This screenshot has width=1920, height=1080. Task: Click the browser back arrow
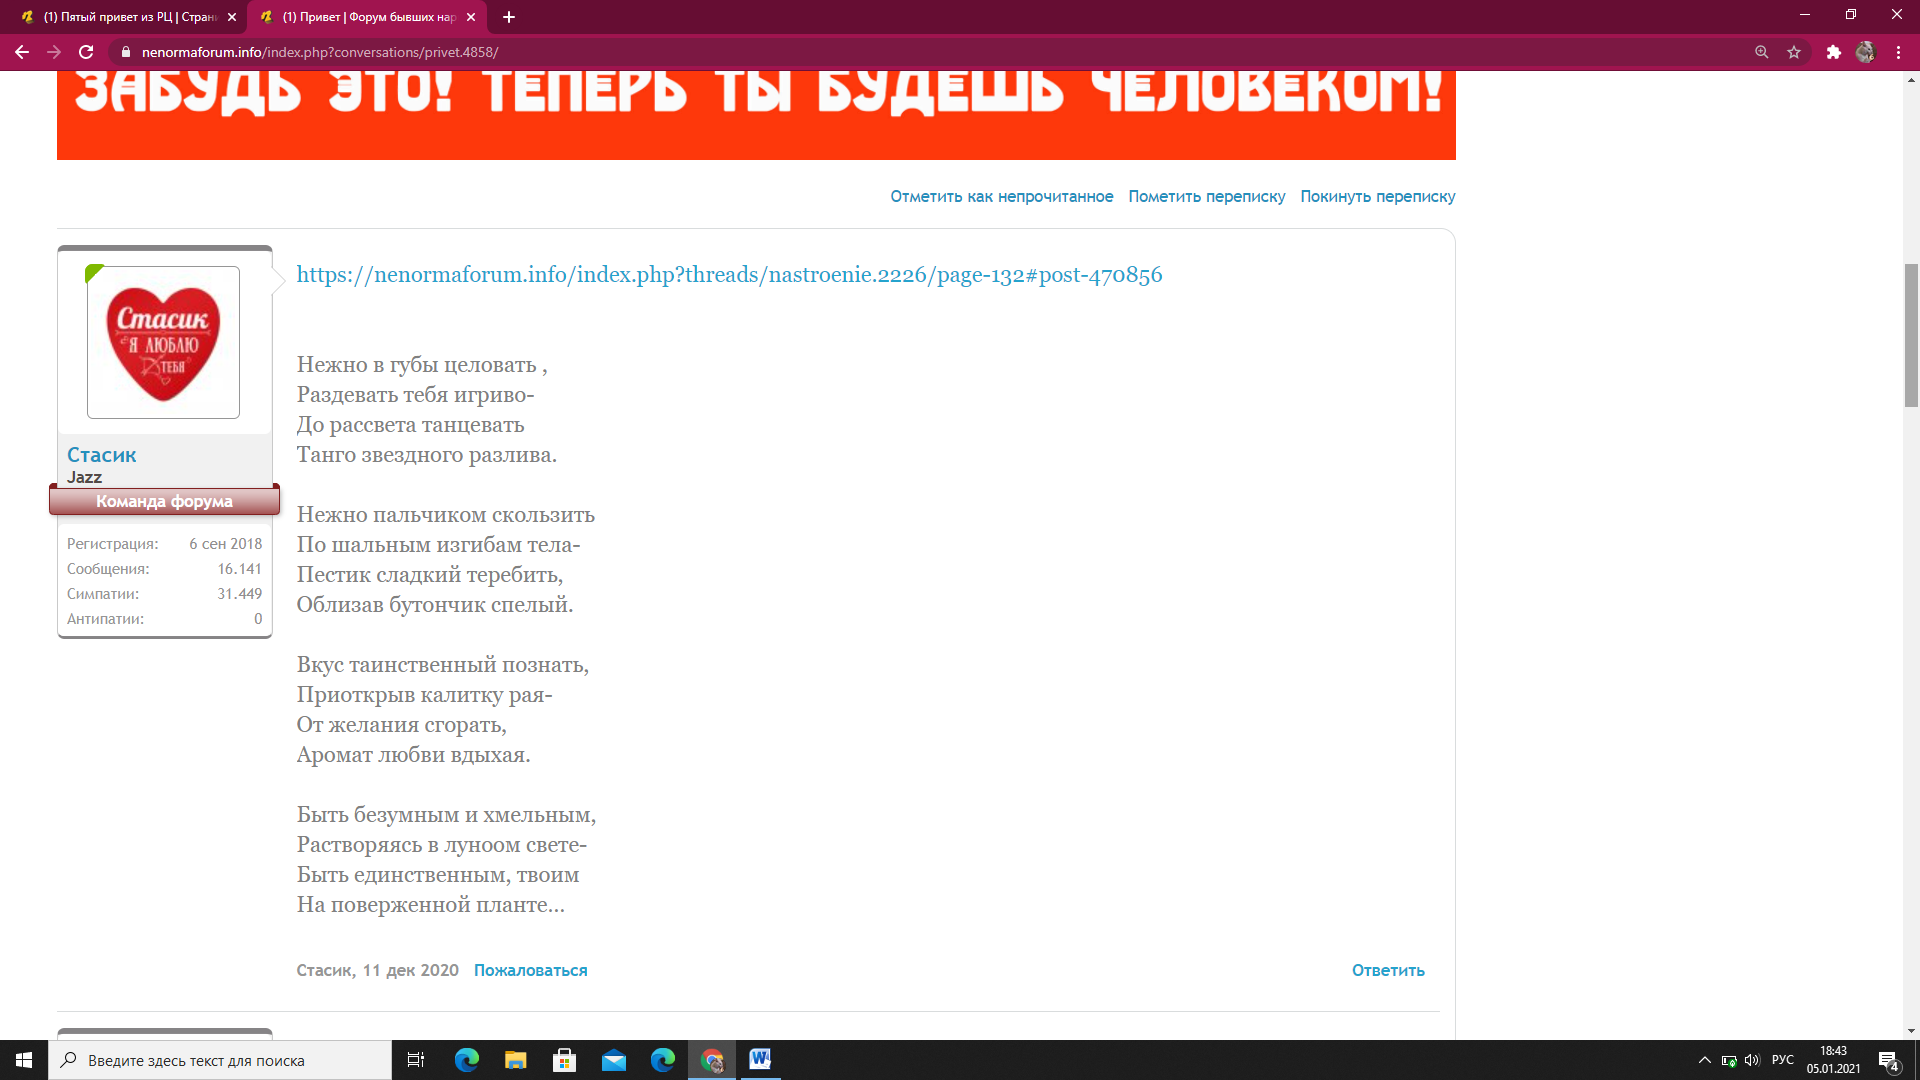coord(22,52)
